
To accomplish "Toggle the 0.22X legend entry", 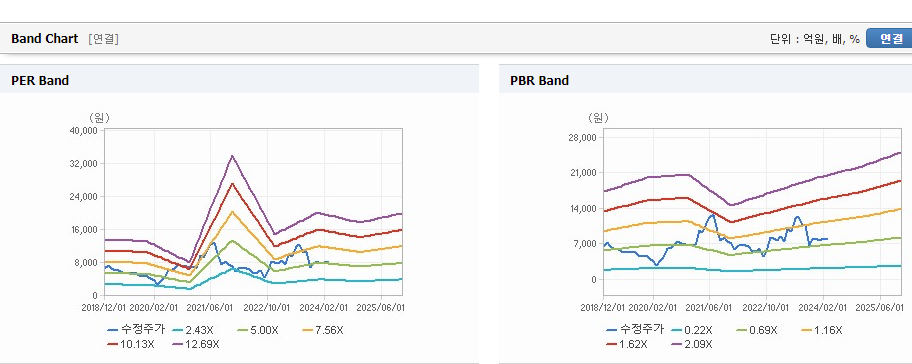I will pos(691,330).
